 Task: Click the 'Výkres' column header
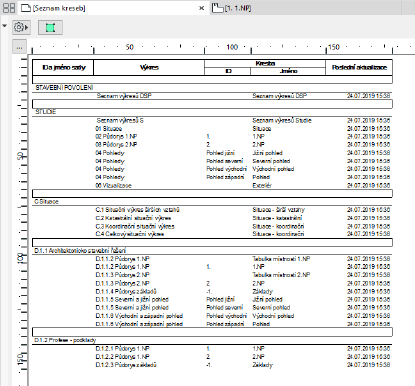point(149,68)
